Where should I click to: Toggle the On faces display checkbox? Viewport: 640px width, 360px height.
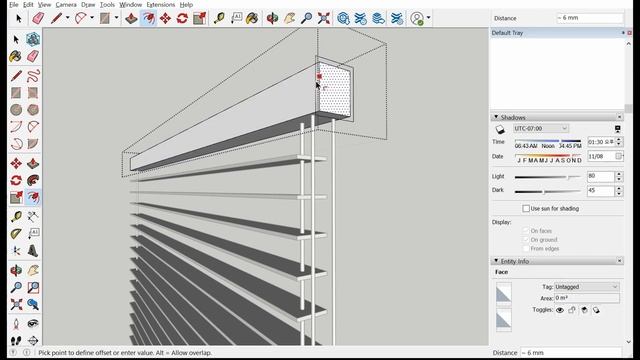coord(526,231)
